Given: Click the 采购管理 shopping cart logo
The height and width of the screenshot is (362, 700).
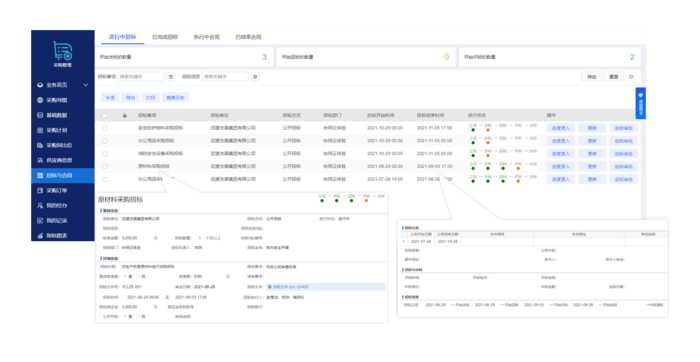Looking at the screenshot, I should 62,51.
